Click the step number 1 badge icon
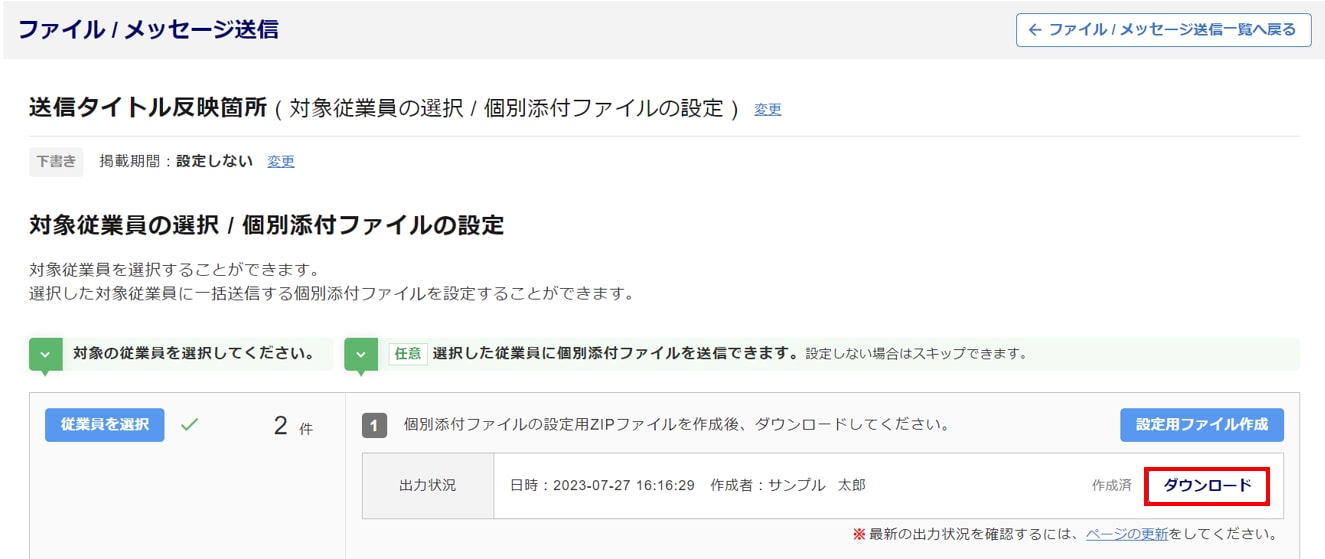The height and width of the screenshot is (559, 1325). 374,426
